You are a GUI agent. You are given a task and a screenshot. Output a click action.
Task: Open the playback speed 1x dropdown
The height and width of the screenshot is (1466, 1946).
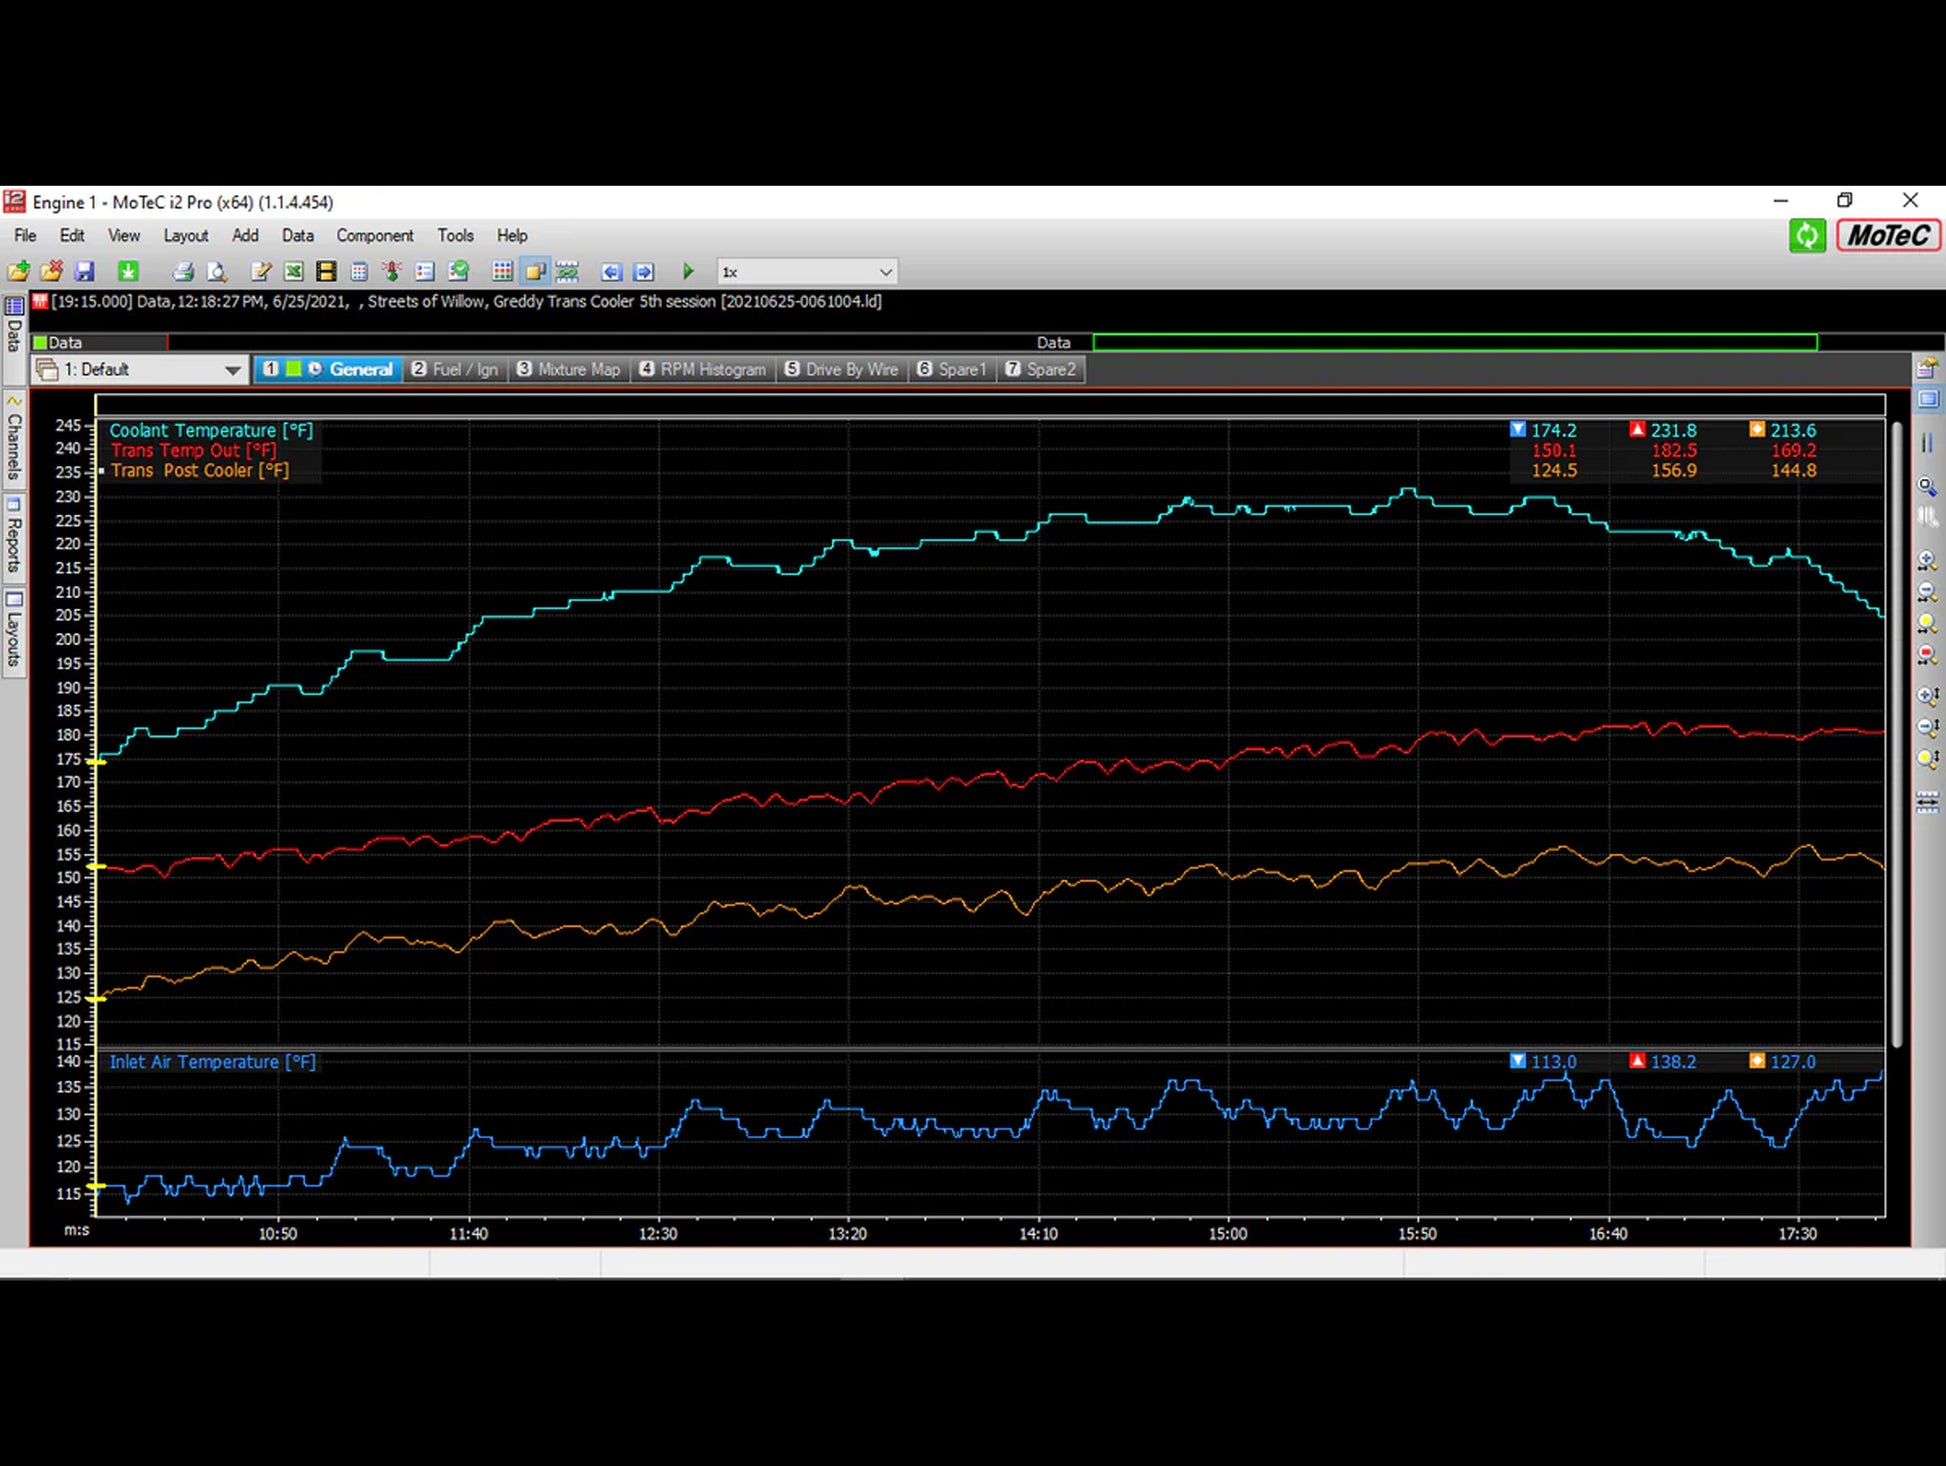pyautogui.click(x=884, y=272)
